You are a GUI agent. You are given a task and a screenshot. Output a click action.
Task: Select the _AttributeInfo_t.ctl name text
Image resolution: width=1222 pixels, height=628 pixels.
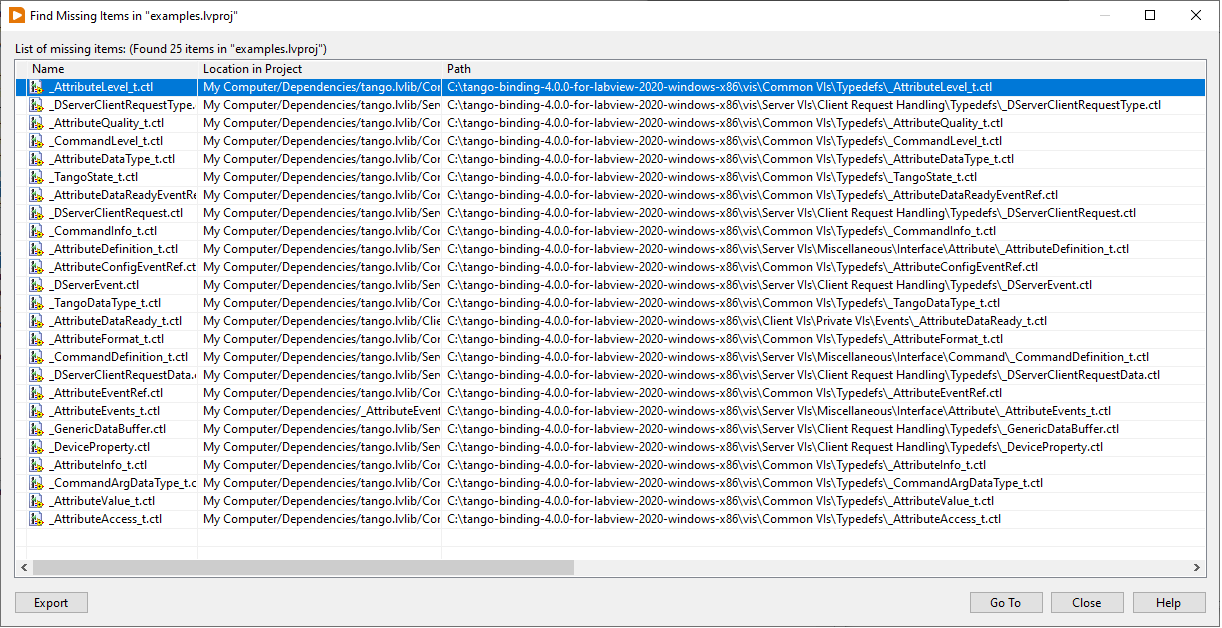[x=98, y=465]
